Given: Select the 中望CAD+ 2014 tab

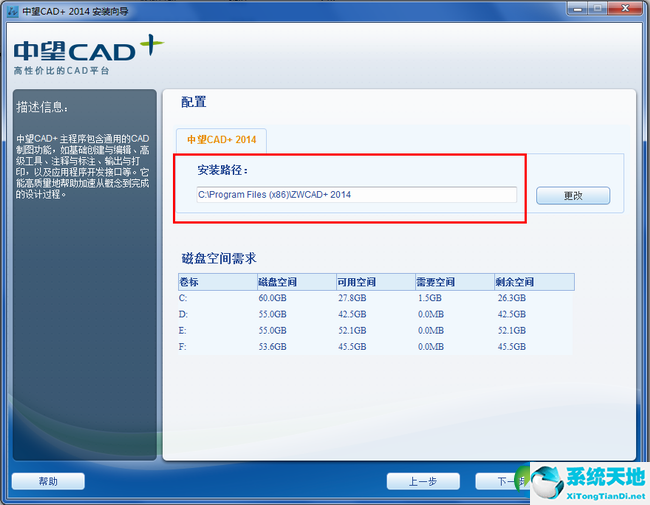Looking at the screenshot, I should pos(221,140).
